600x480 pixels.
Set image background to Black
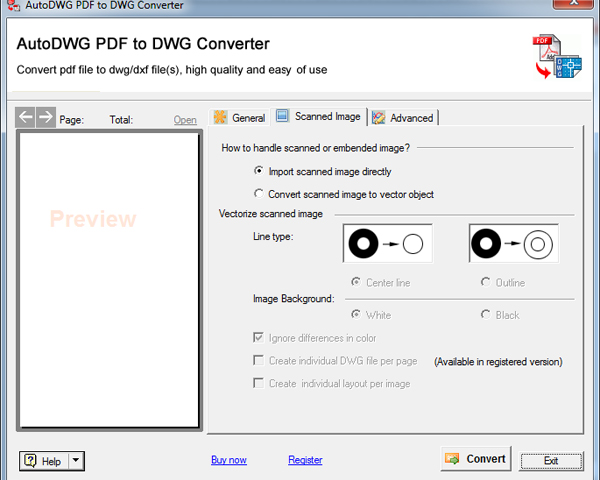coord(486,314)
